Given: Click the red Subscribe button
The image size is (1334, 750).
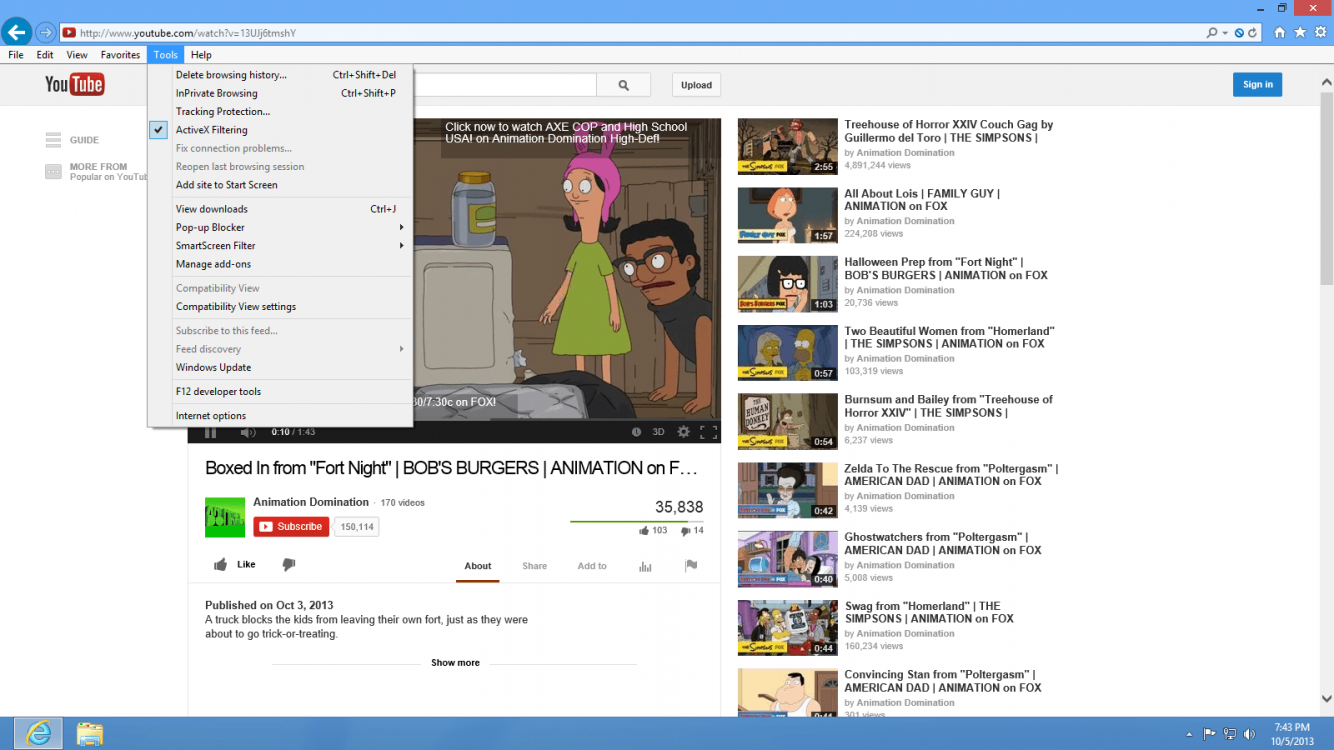Looking at the screenshot, I should [x=291, y=527].
